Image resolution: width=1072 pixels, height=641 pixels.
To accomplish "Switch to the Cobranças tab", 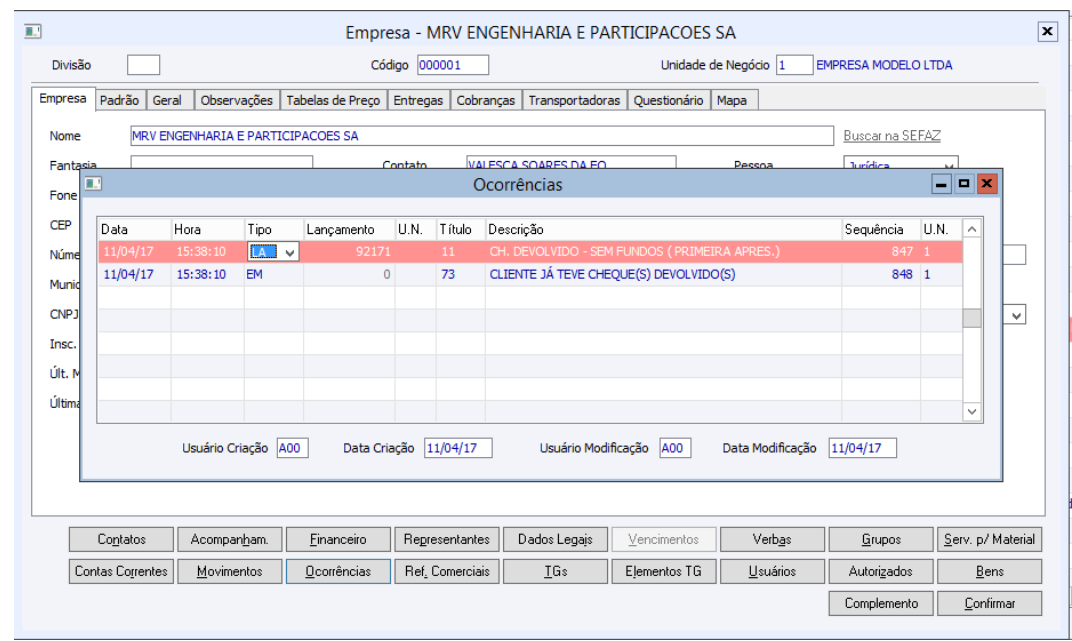I will click(485, 100).
